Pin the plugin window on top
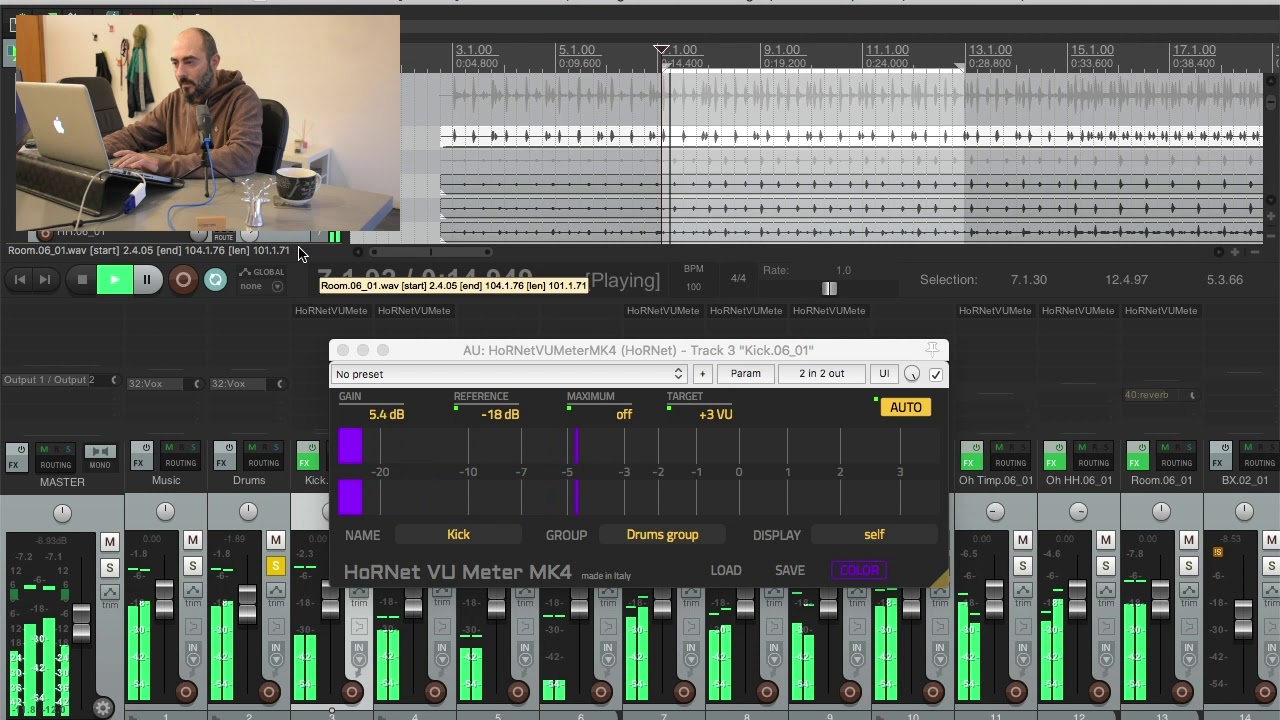 click(932, 349)
